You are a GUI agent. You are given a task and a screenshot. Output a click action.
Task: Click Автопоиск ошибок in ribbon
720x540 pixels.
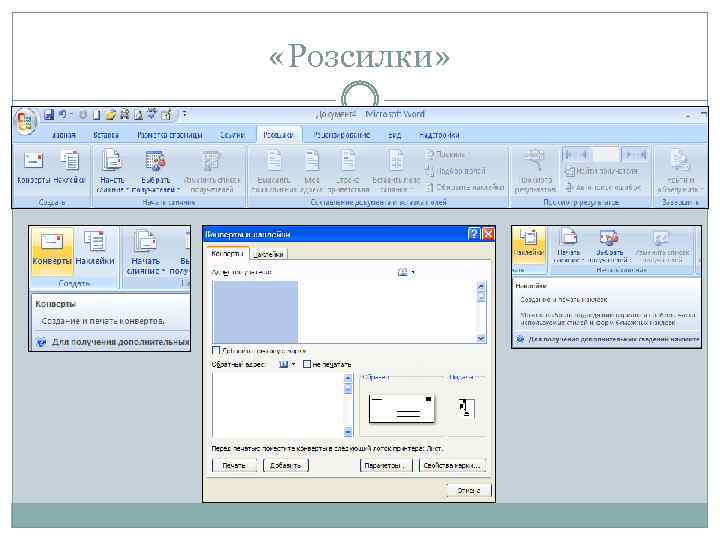pos(603,187)
